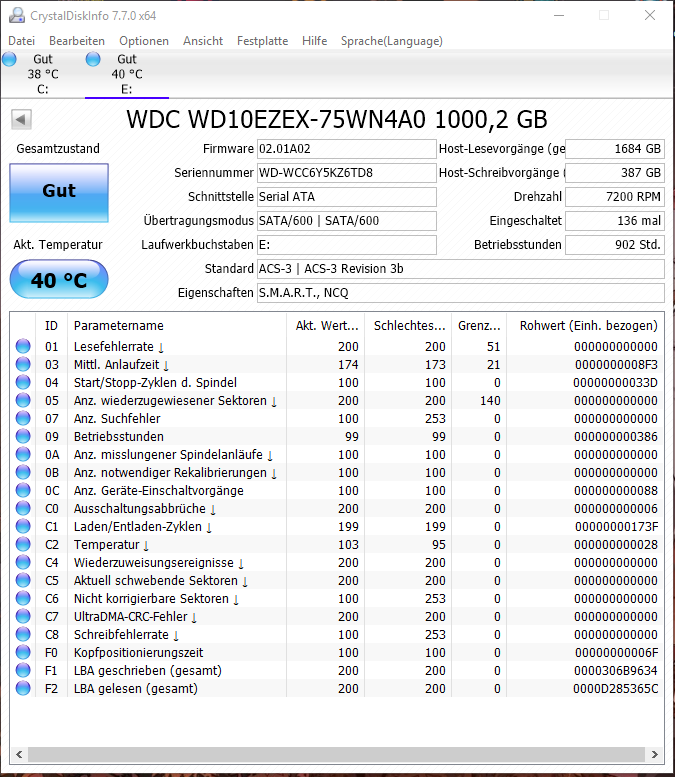Screen dimensions: 675x777
Task: Open the Festplatte menu
Action: 262,41
